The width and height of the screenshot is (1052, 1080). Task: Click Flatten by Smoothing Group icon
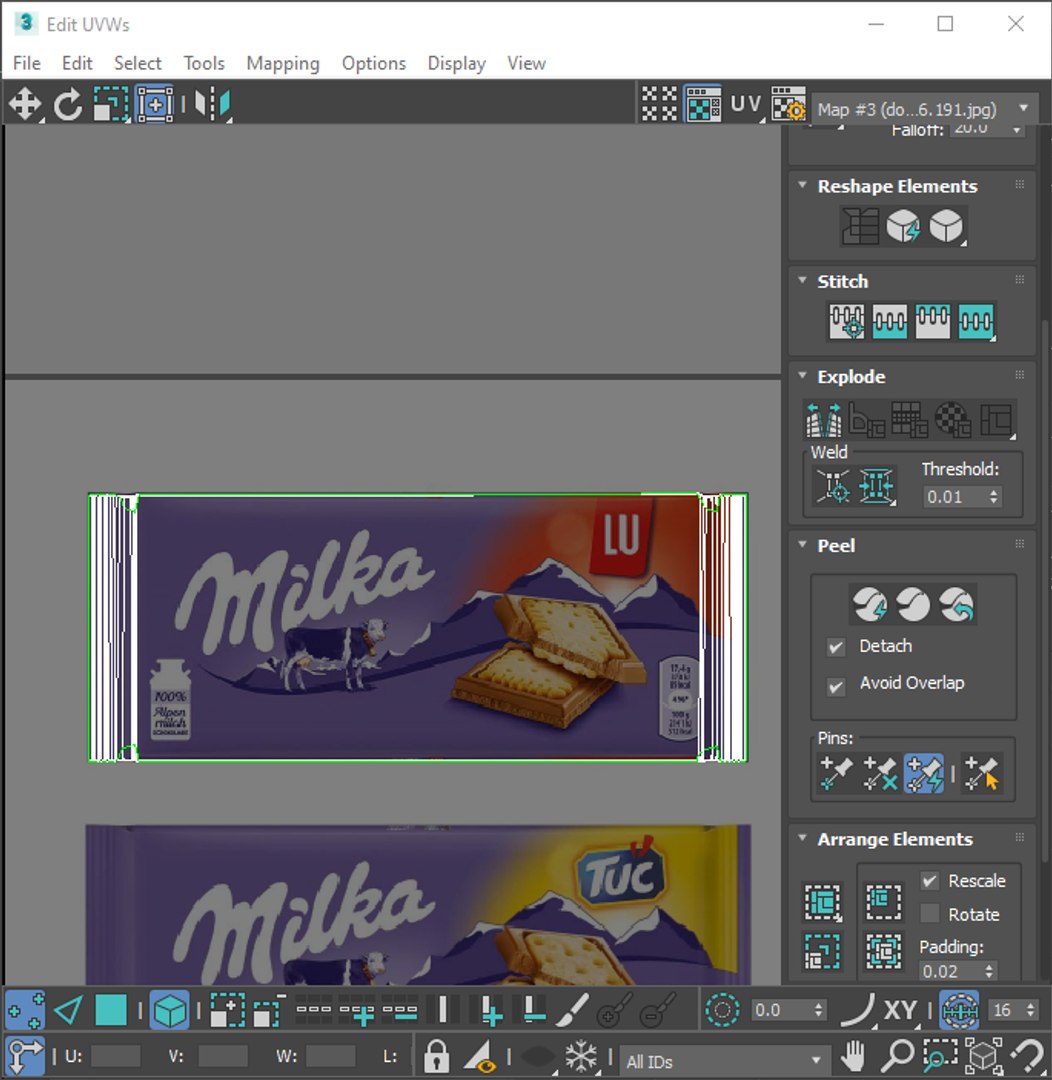coord(909,420)
